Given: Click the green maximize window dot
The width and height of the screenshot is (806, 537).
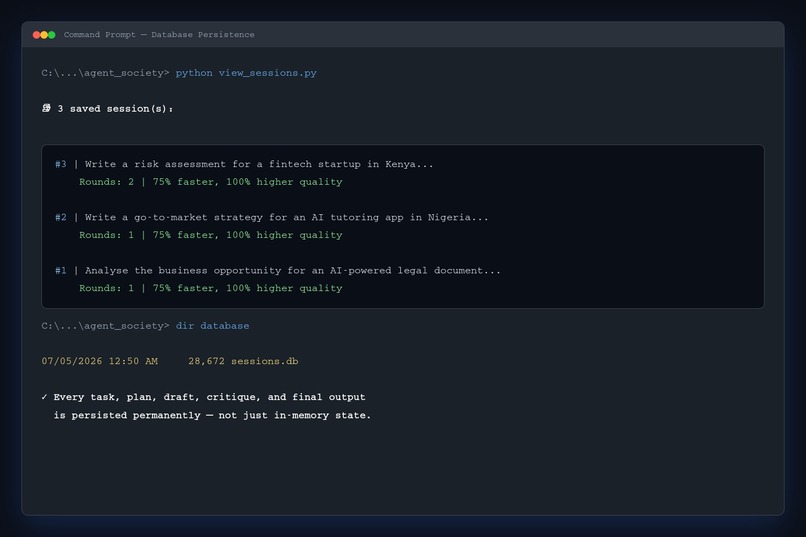Looking at the screenshot, I should pos(51,35).
